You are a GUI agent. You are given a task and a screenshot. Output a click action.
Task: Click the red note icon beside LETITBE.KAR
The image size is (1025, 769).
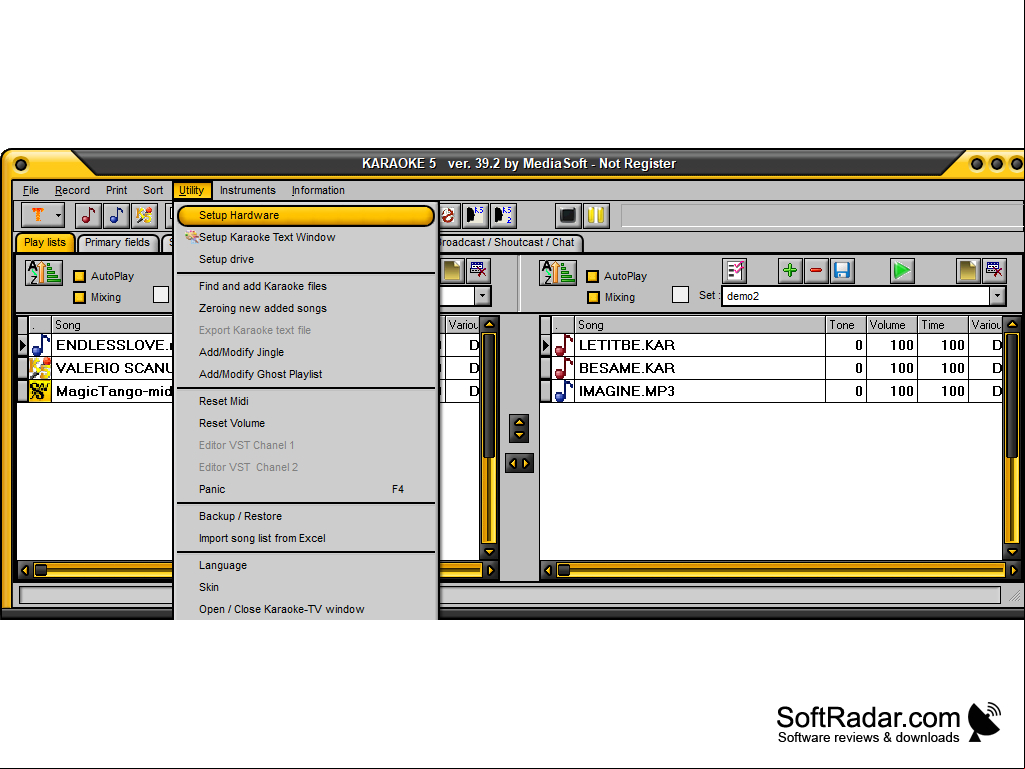point(563,345)
